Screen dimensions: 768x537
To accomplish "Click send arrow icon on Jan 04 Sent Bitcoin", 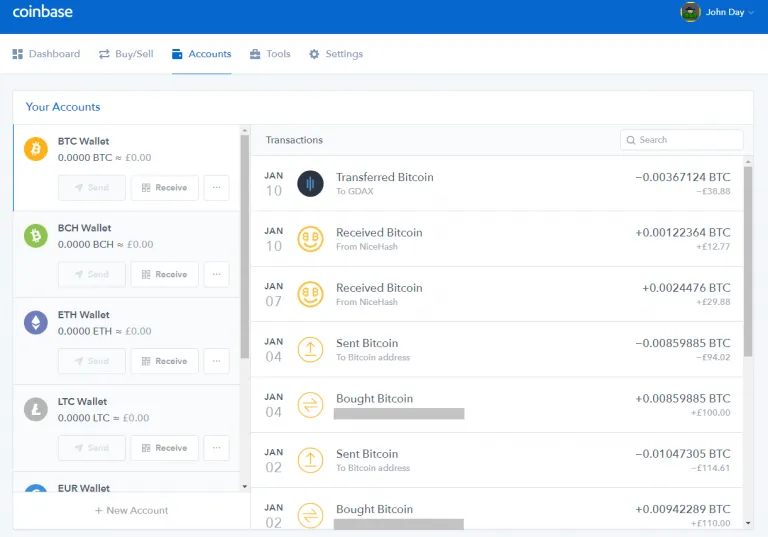I will (x=311, y=350).
